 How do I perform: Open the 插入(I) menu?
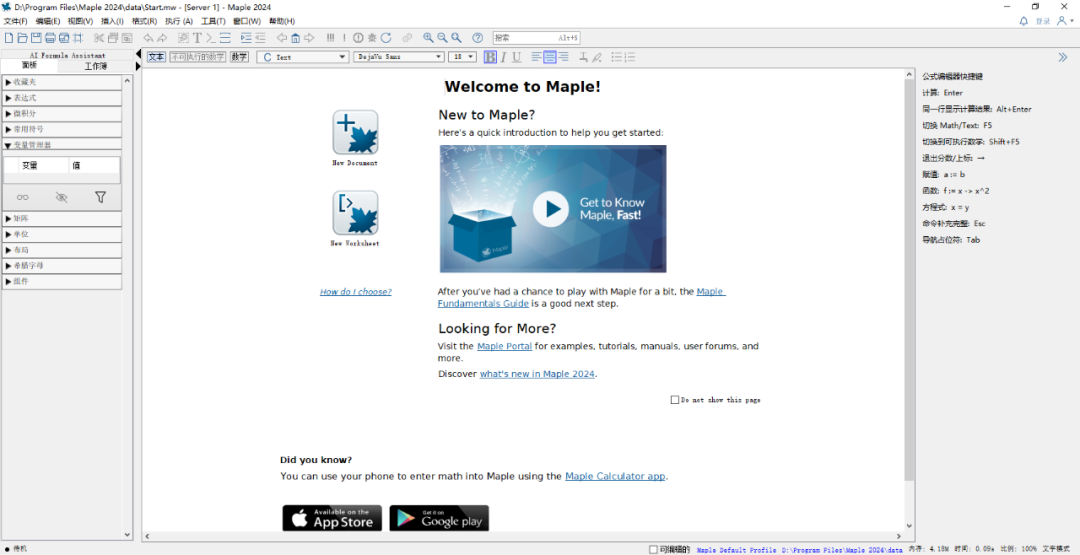112,21
